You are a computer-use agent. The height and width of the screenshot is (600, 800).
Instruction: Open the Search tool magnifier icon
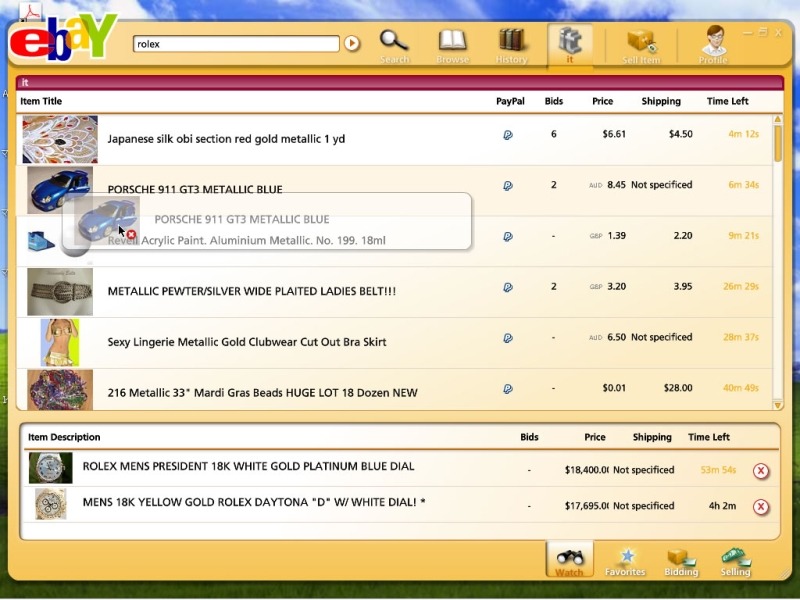[x=394, y=45]
